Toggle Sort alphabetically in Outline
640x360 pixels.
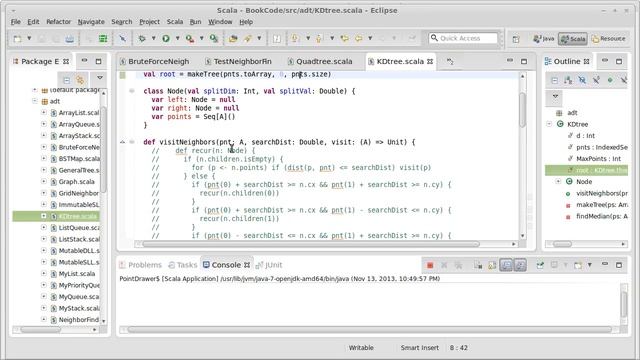coord(568,80)
